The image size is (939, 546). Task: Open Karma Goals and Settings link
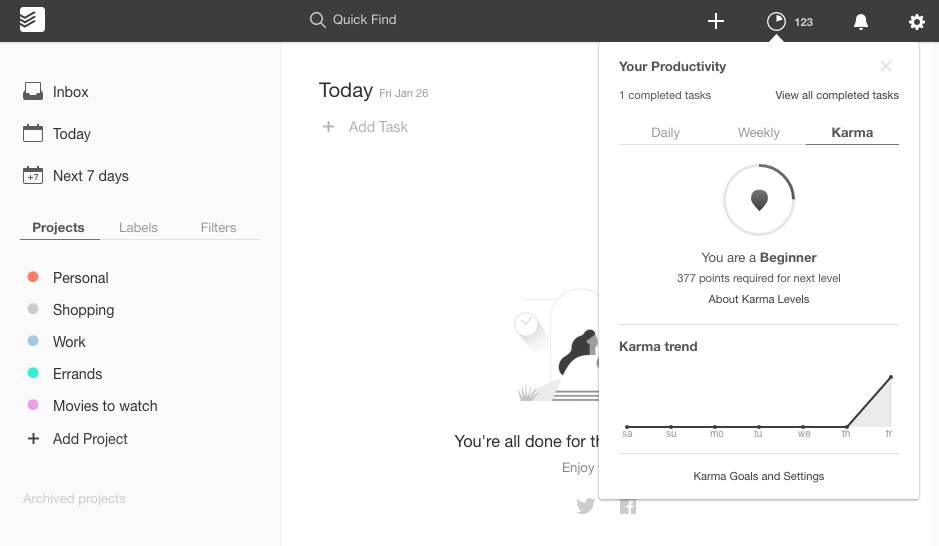click(759, 476)
